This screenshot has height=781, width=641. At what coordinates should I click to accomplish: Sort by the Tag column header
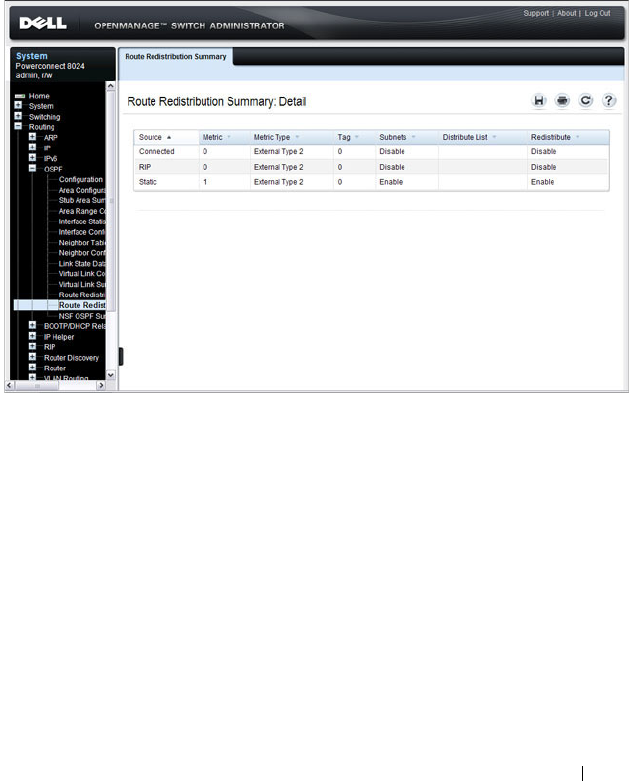click(x=354, y=137)
